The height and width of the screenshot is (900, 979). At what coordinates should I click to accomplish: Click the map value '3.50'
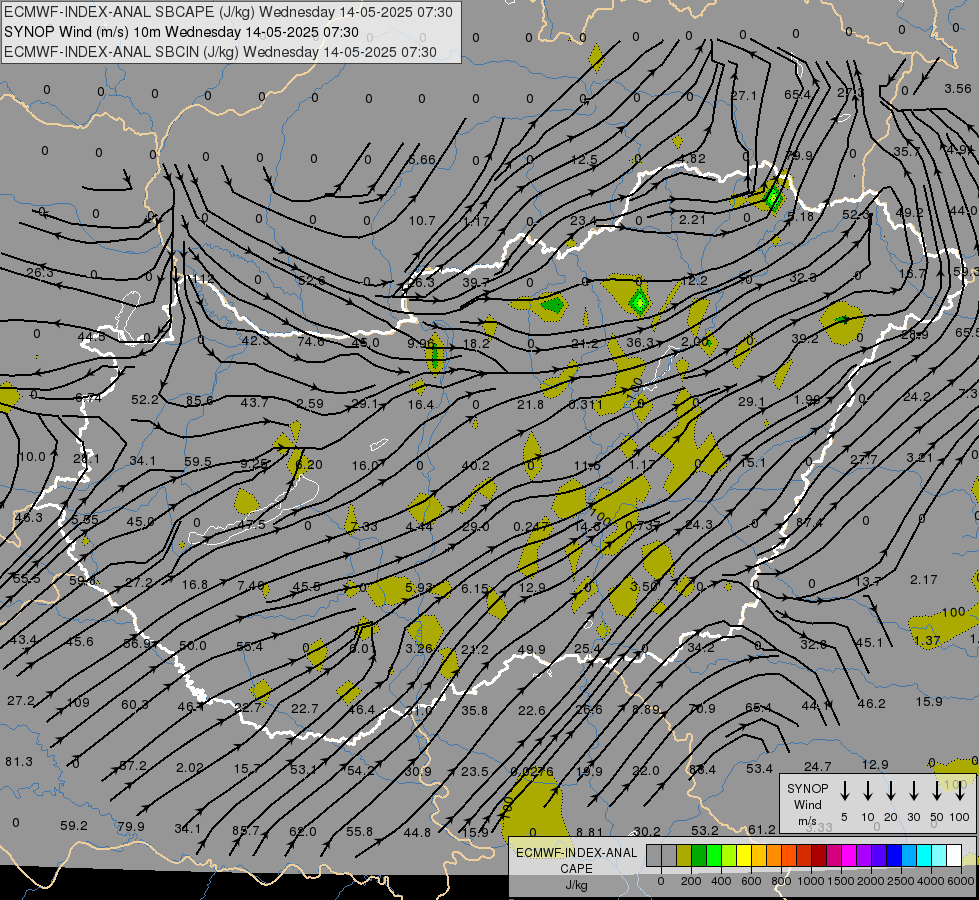pyautogui.click(x=644, y=586)
